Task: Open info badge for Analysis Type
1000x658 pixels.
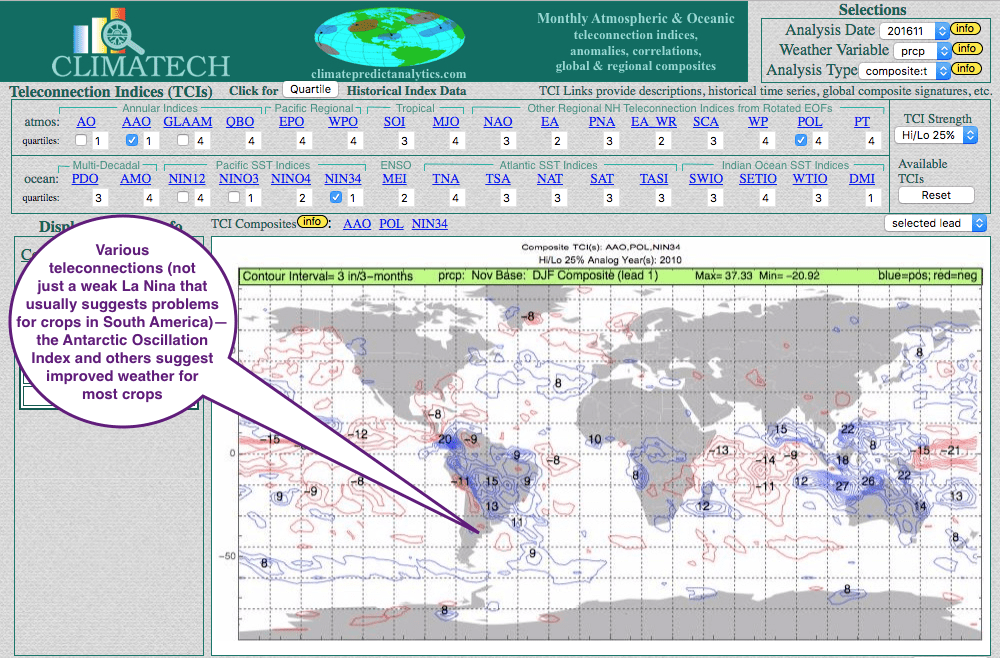Action: 965,69
